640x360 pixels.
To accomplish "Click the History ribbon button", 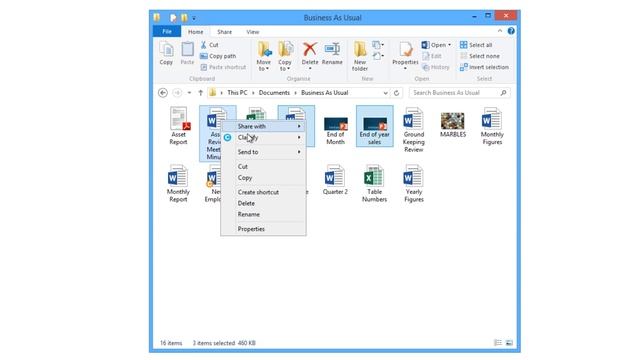I will click(436, 67).
